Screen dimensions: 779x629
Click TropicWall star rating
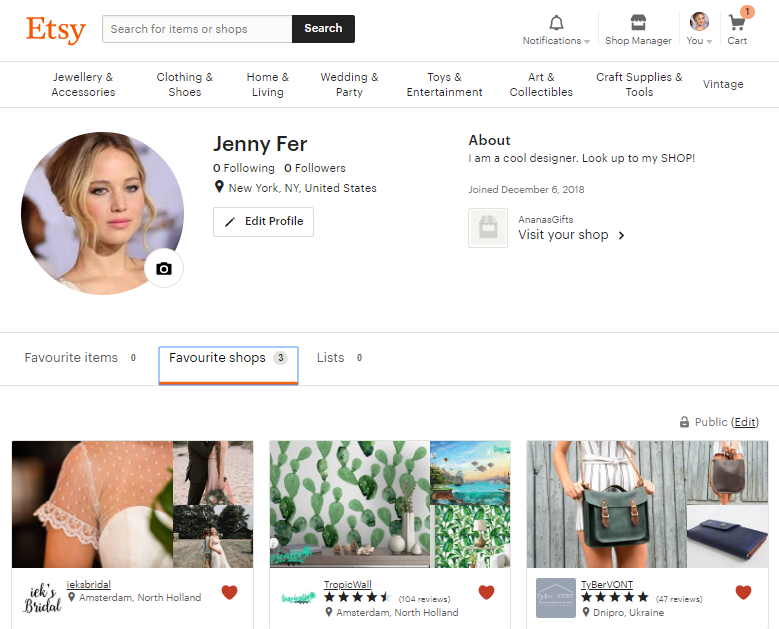357,598
